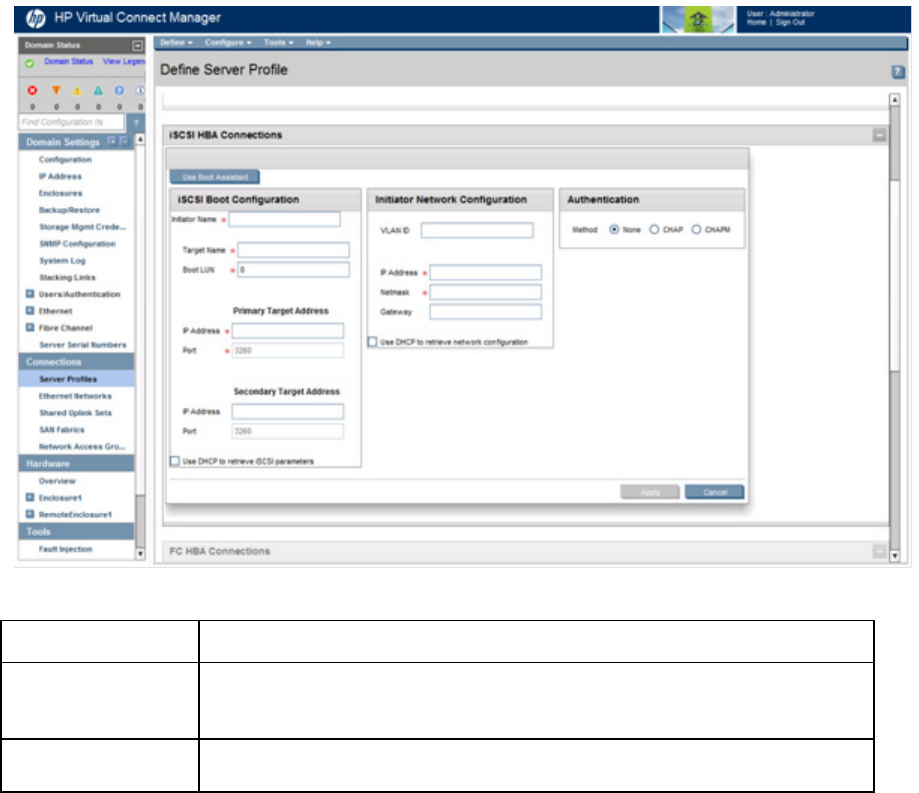Select the CHAP authentication method

click(655, 230)
